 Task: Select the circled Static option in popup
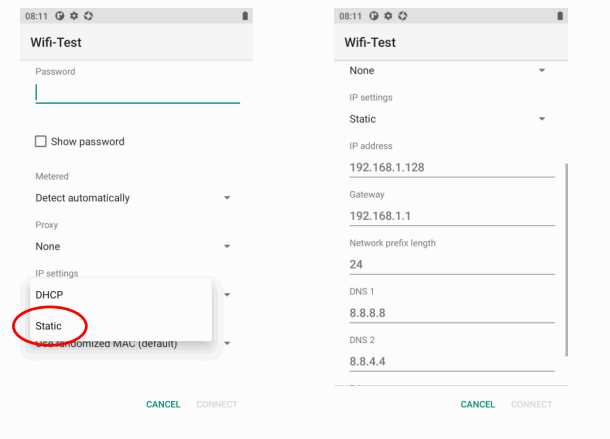pyautogui.click(x=49, y=326)
